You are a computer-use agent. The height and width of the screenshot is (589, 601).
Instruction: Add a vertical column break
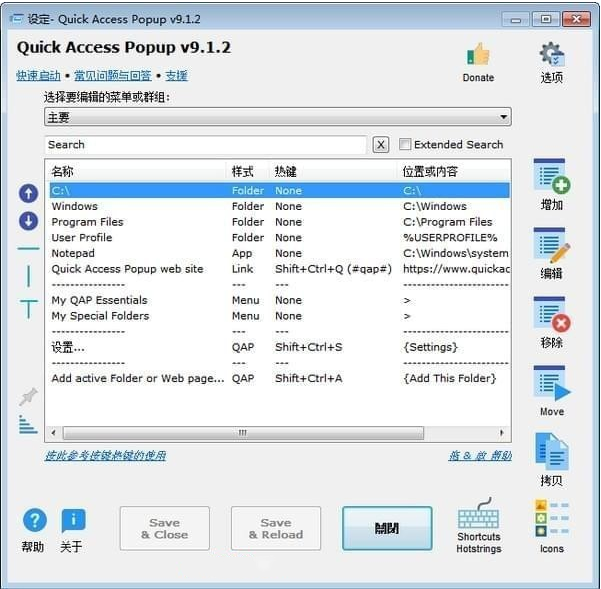(28, 276)
